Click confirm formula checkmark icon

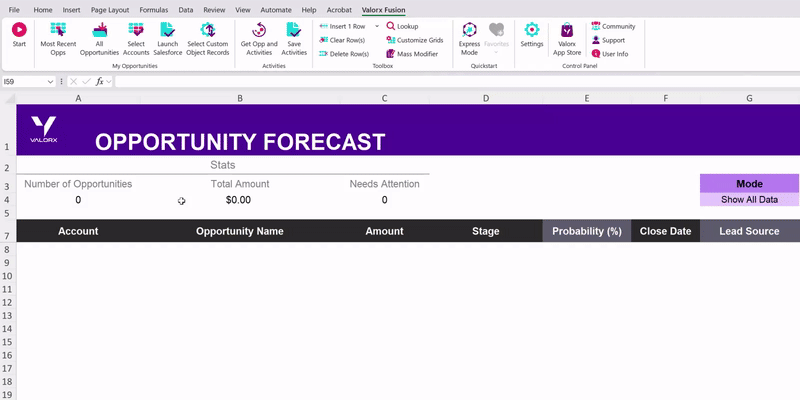click(x=87, y=82)
